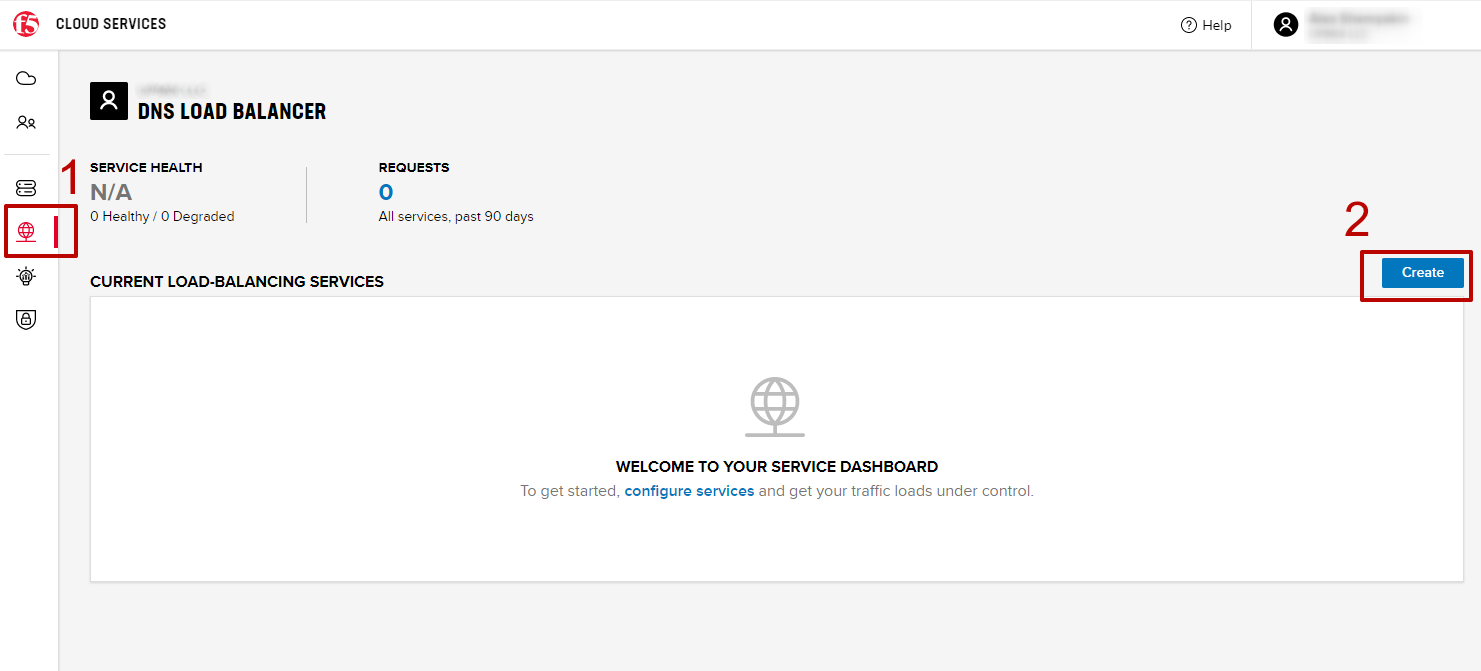The width and height of the screenshot is (1481, 671).
Task: Click the CLOUD SERVICES title text
Action: tap(111, 24)
